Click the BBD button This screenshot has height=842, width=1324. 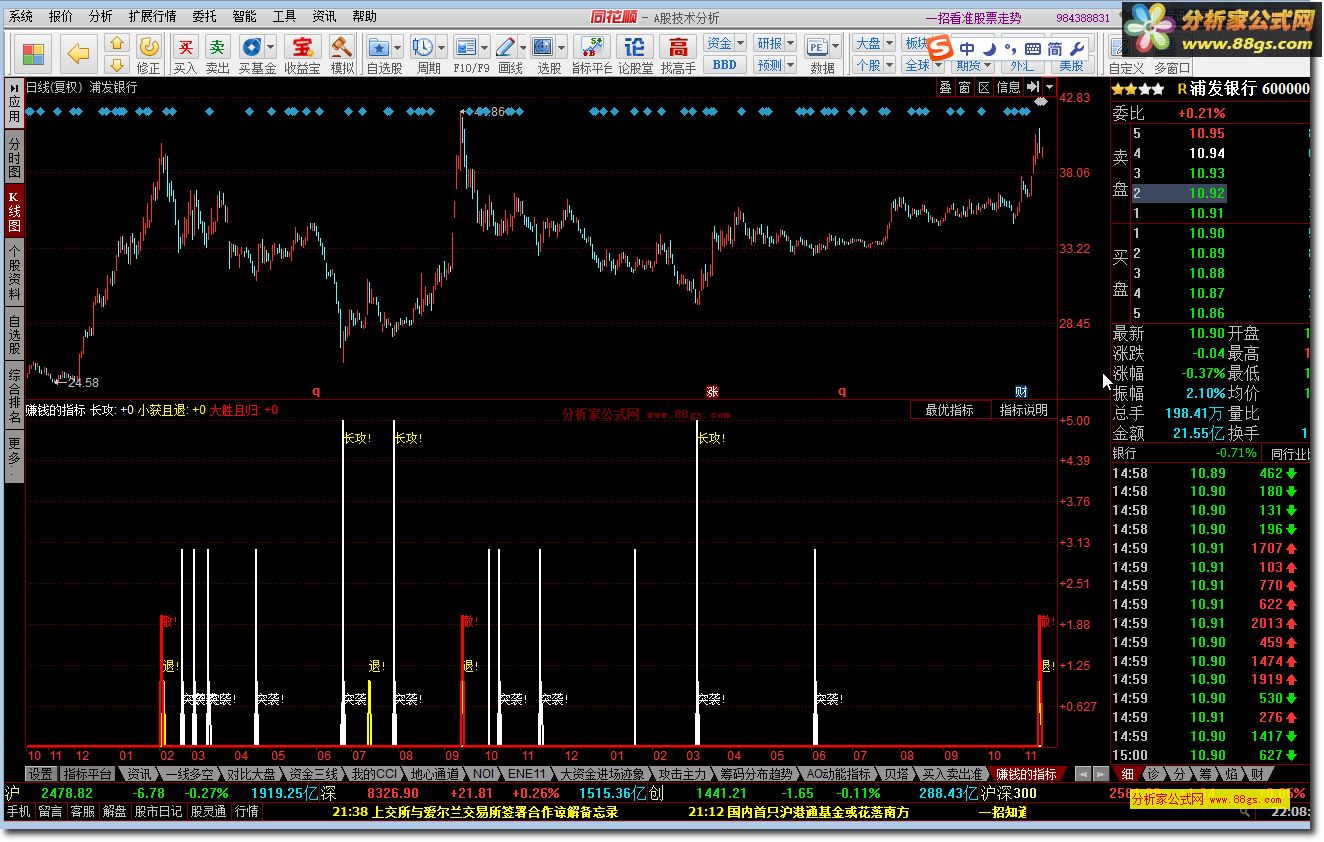[x=724, y=65]
